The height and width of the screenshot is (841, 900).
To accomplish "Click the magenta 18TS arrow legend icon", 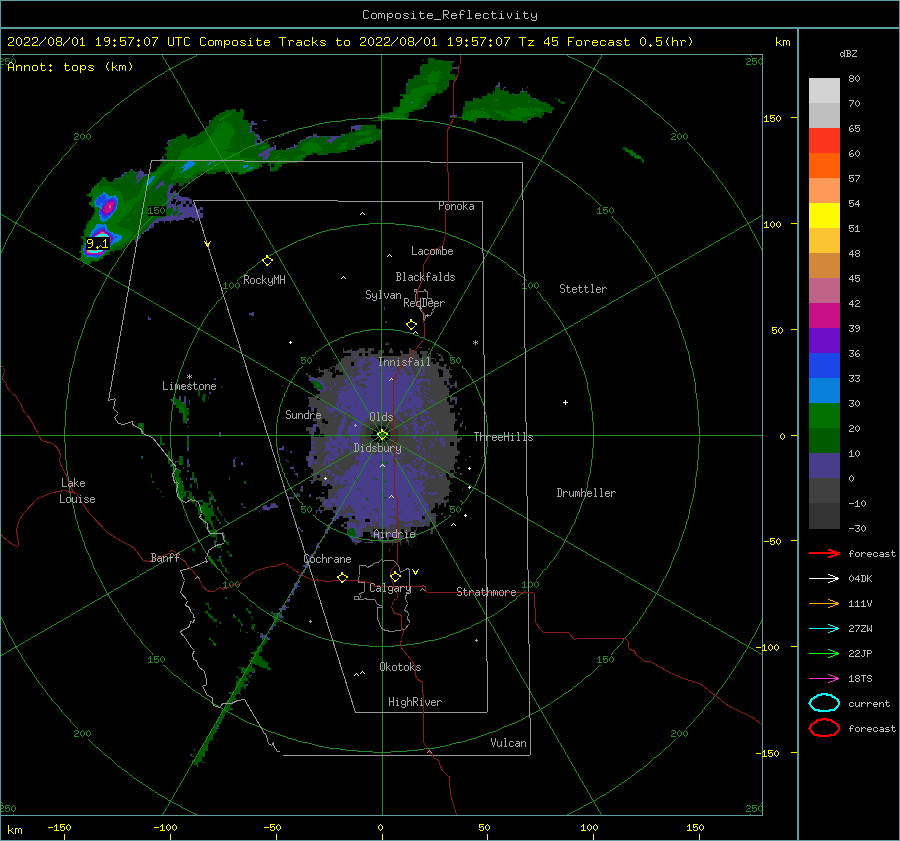I will click(x=824, y=679).
